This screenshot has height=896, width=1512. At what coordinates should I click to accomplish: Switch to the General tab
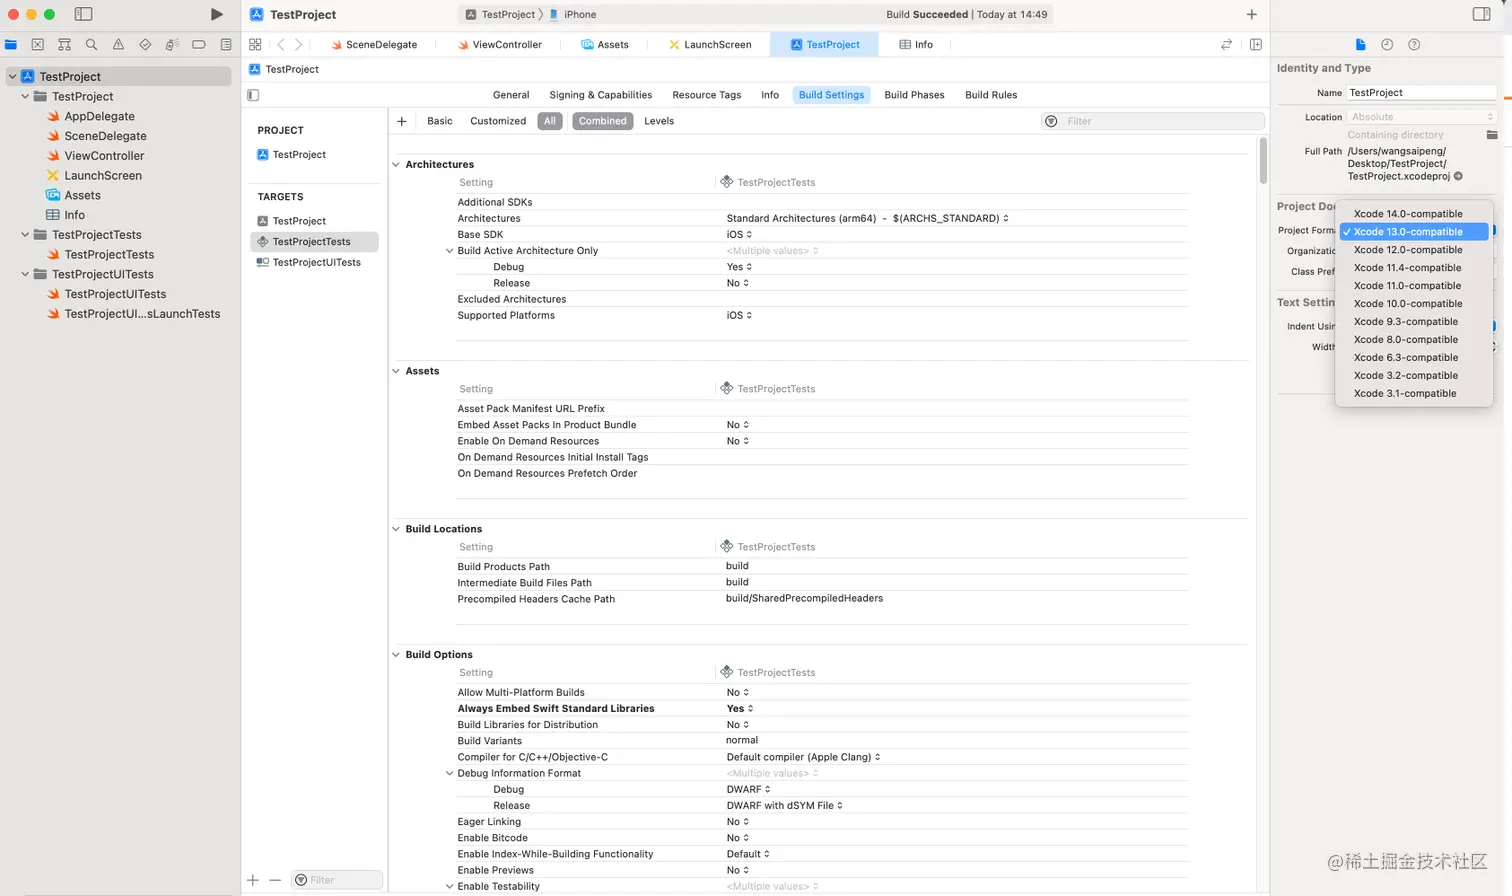coord(511,95)
